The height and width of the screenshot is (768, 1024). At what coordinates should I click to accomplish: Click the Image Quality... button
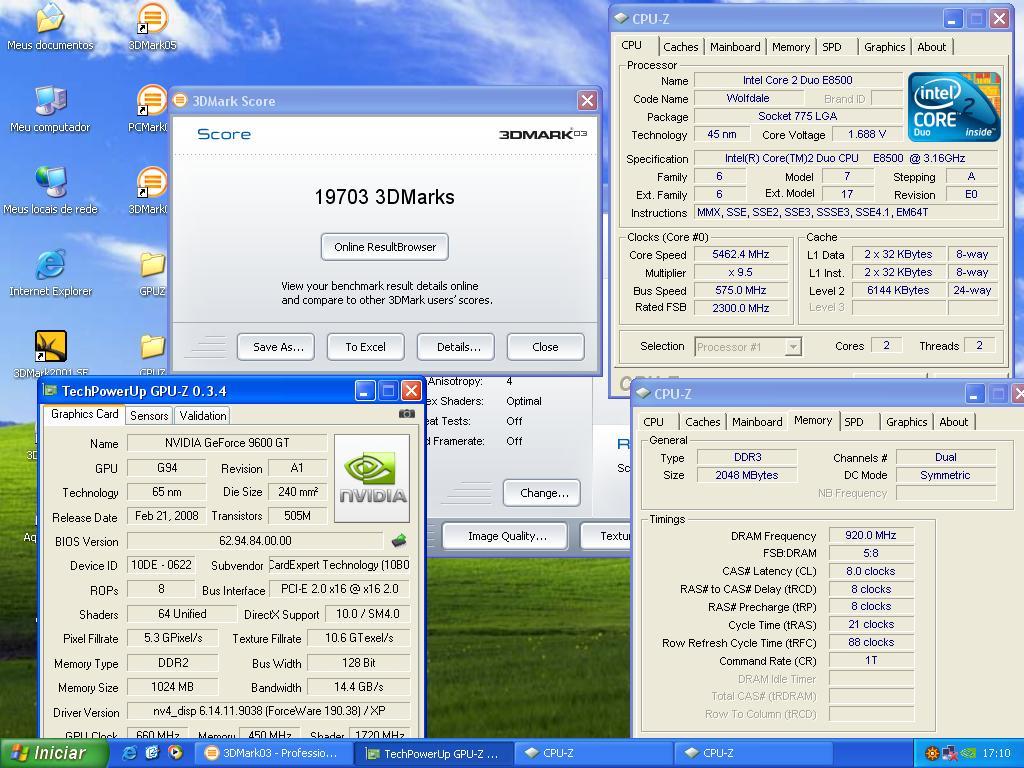[504, 536]
